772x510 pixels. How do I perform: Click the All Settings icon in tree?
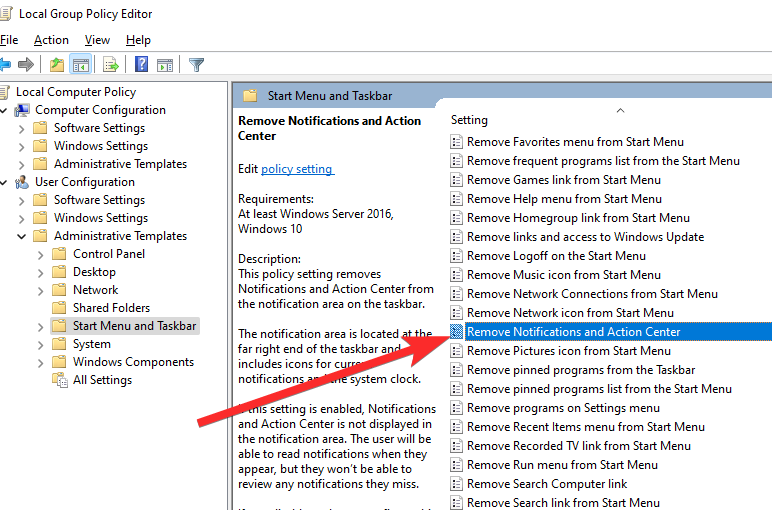tap(60, 380)
